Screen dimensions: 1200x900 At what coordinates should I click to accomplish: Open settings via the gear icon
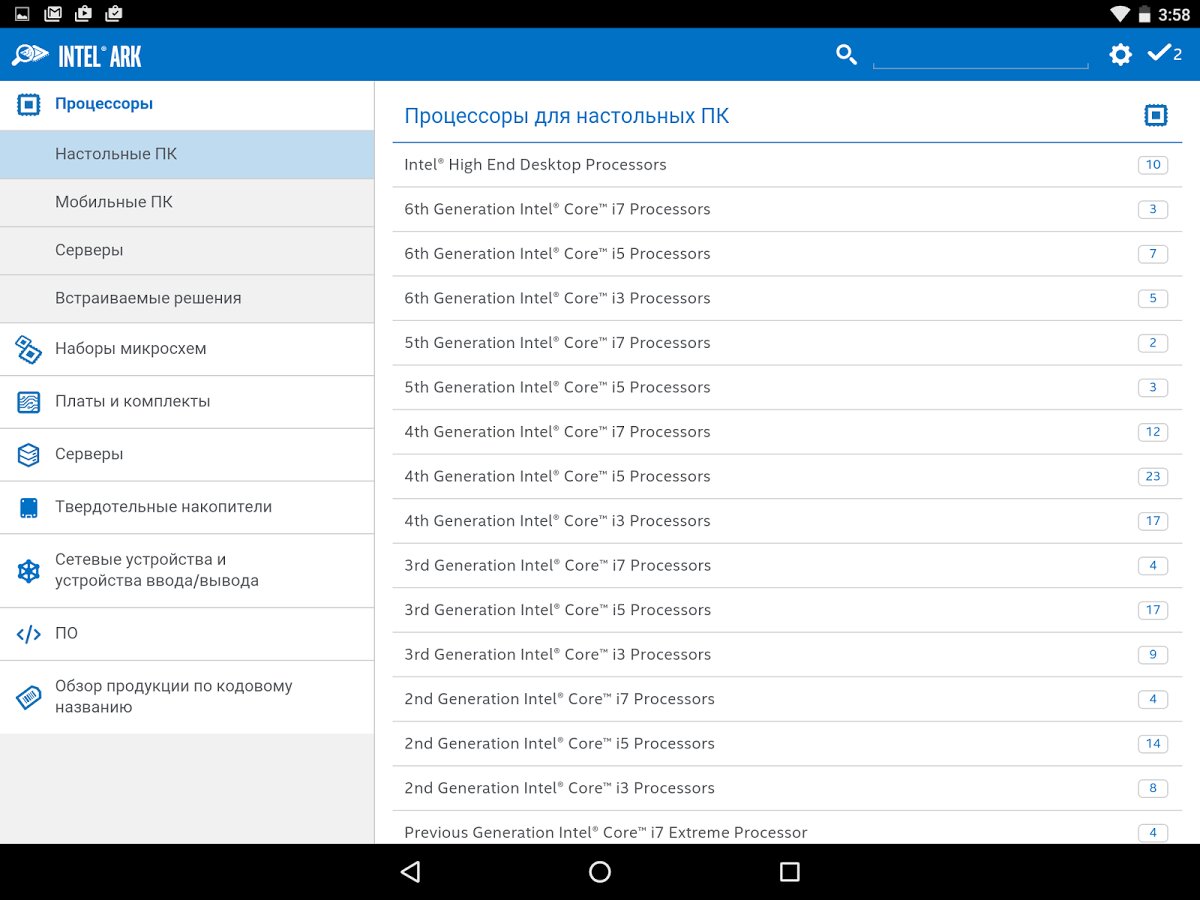click(1120, 55)
